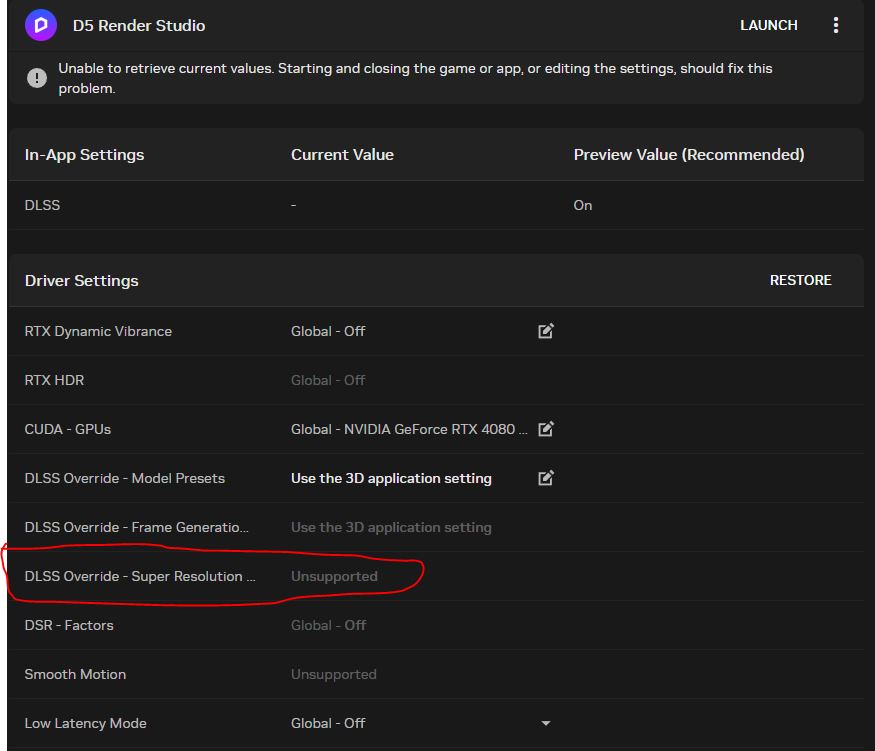The height and width of the screenshot is (751, 875).
Task: Open Low Latency Mode value Global - Off
Action: [328, 723]
